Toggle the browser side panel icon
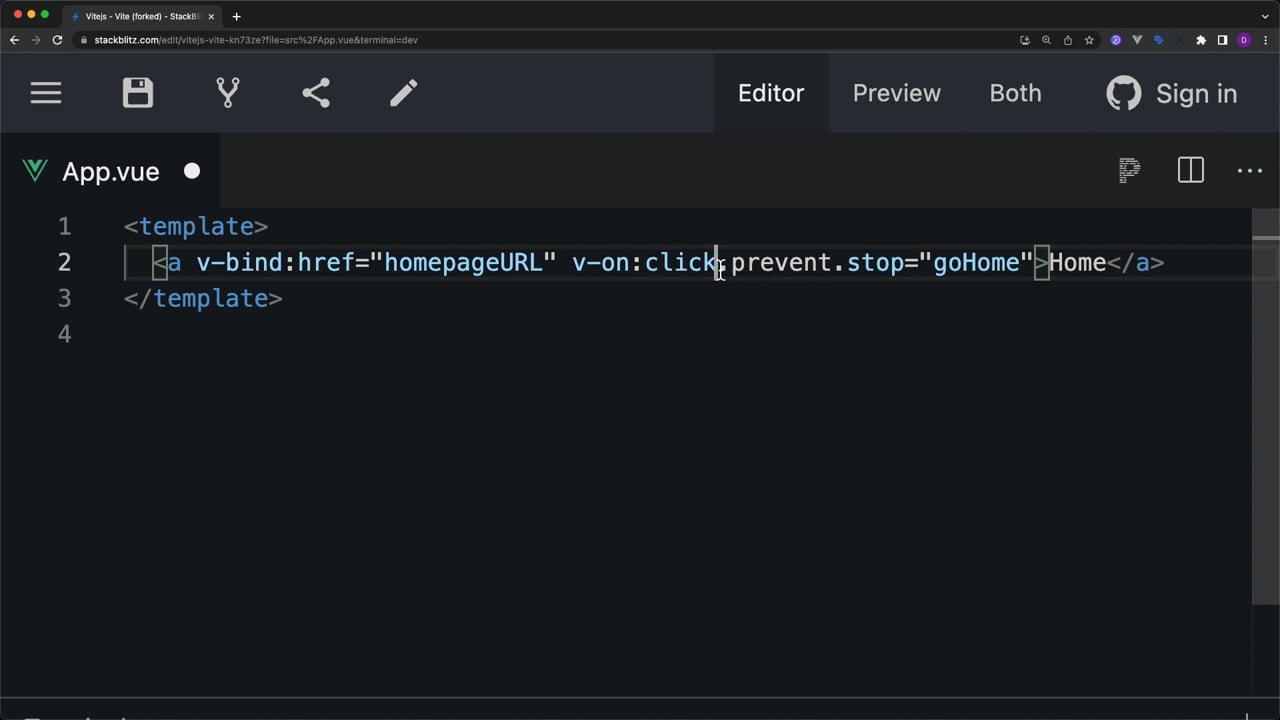 [x=1222, y=40]
